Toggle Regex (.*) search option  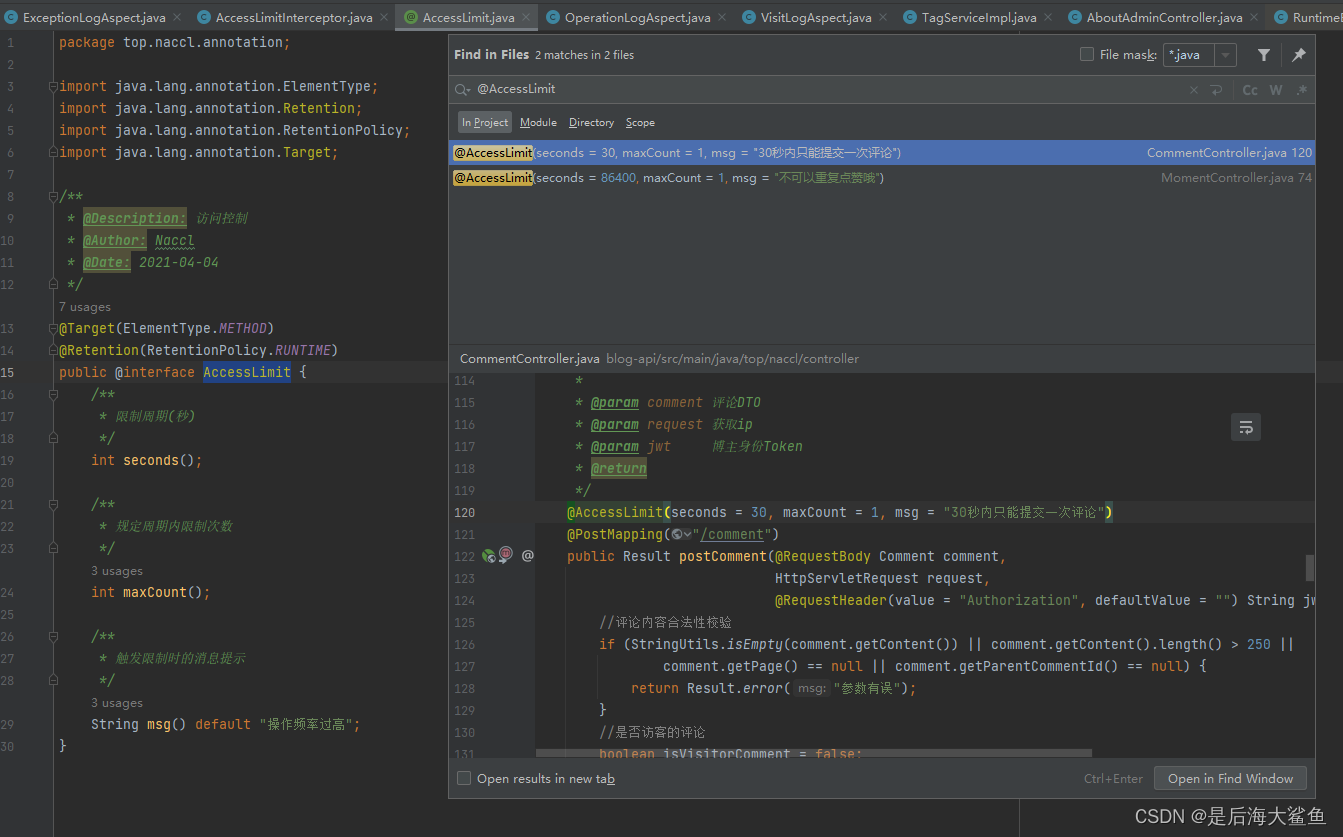(1301, 90)
